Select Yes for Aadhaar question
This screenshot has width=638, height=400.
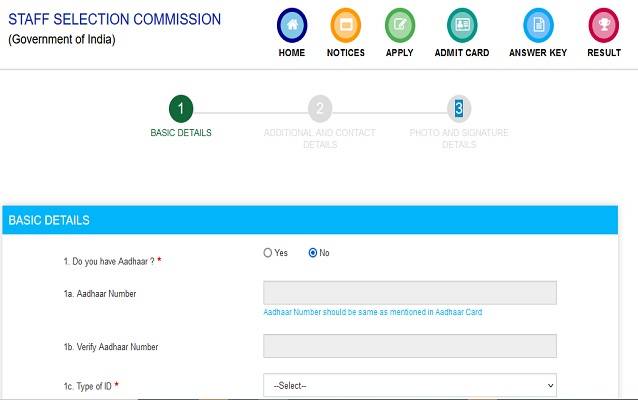pos(268,253)
